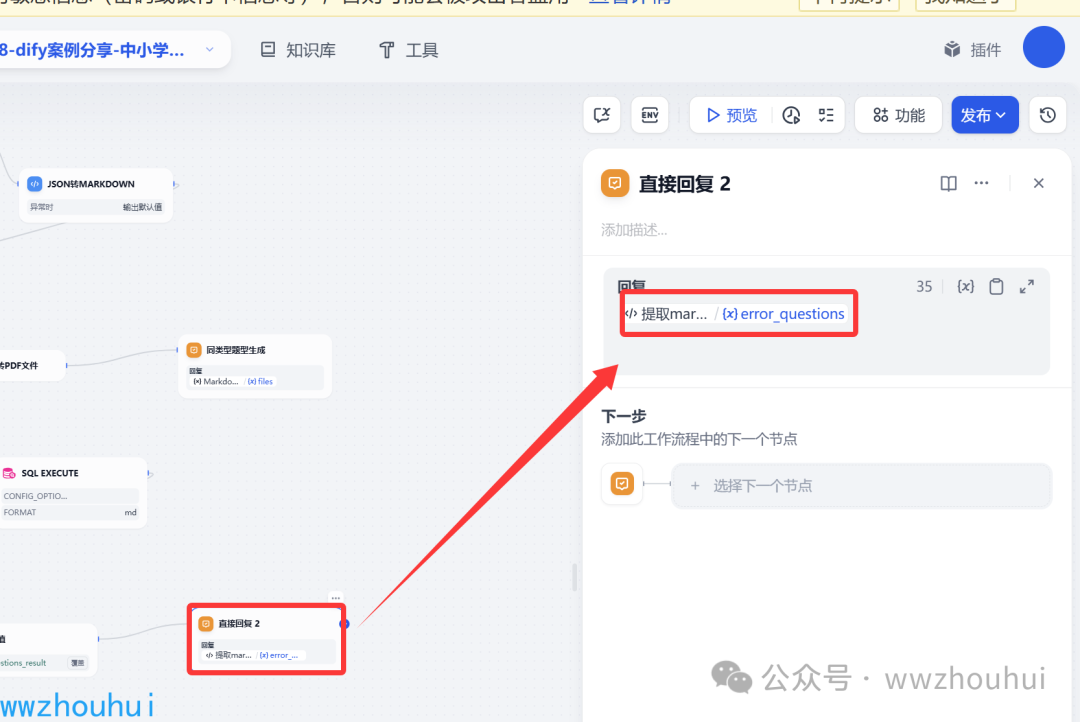Click the output handle of 直接回复 2 node
Image resolution: width=1080 pixels, height=722 pixels.
[344, 624]
